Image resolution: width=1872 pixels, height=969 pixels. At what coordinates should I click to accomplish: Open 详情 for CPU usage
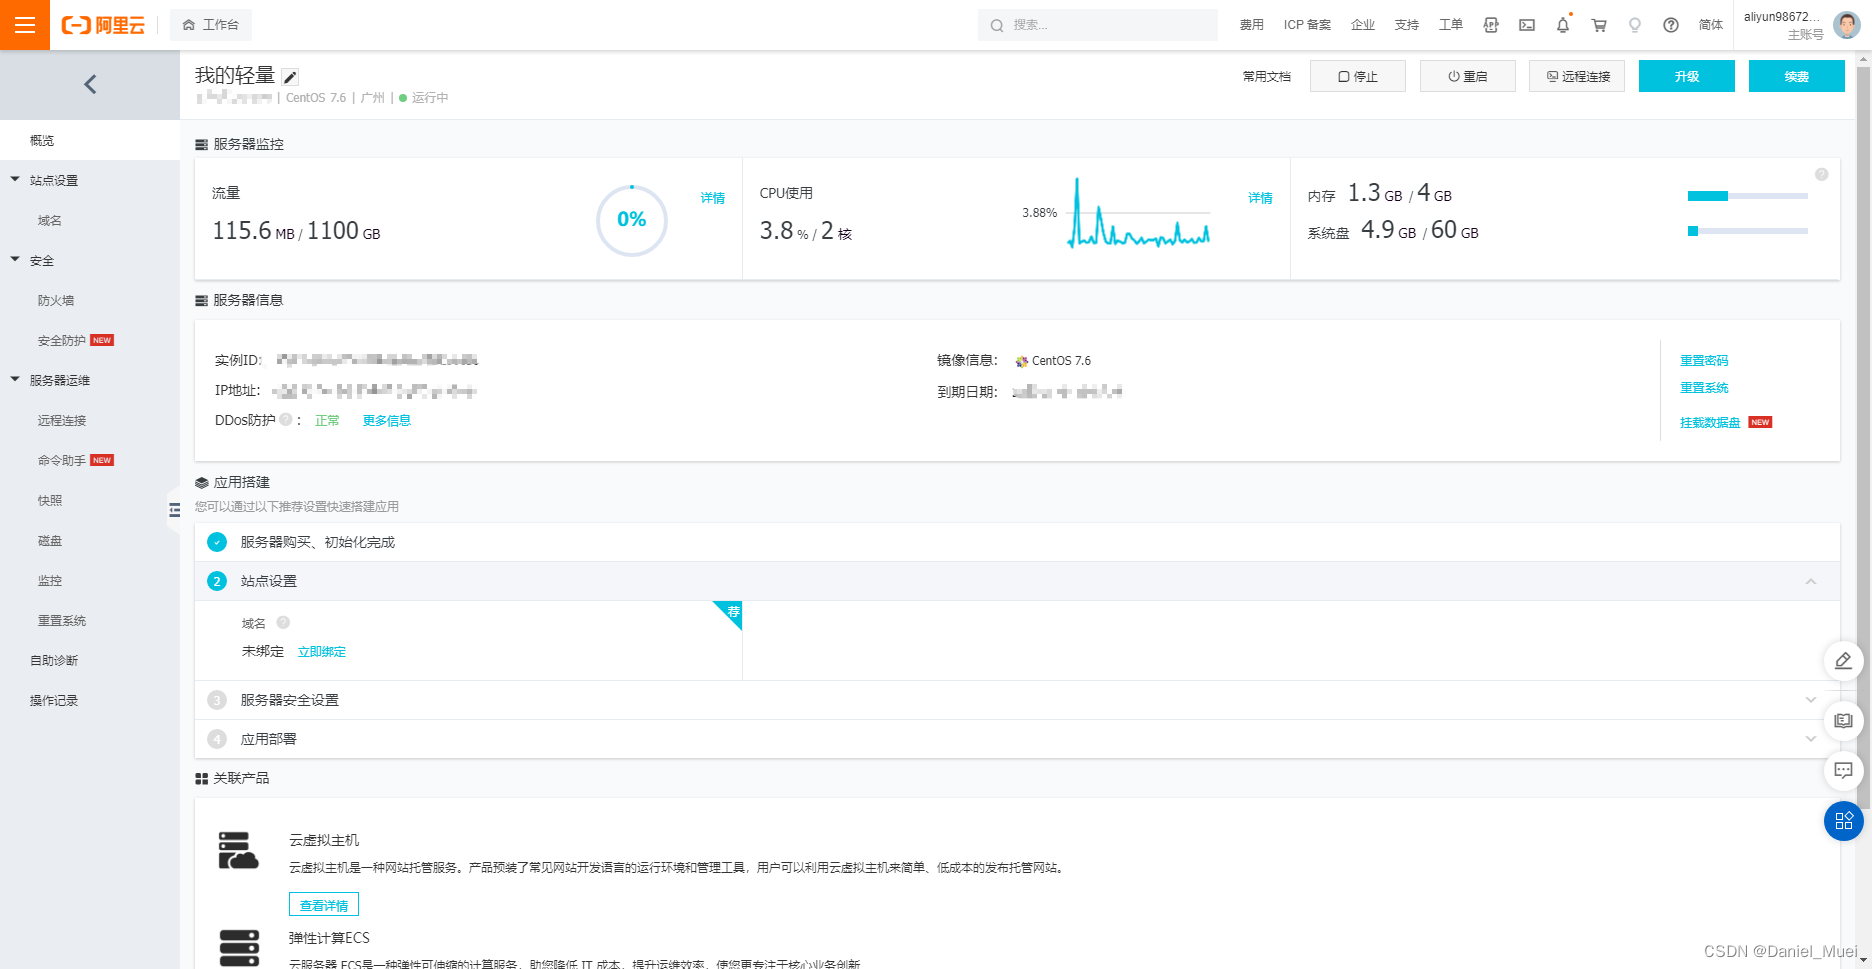[1260, 198]
